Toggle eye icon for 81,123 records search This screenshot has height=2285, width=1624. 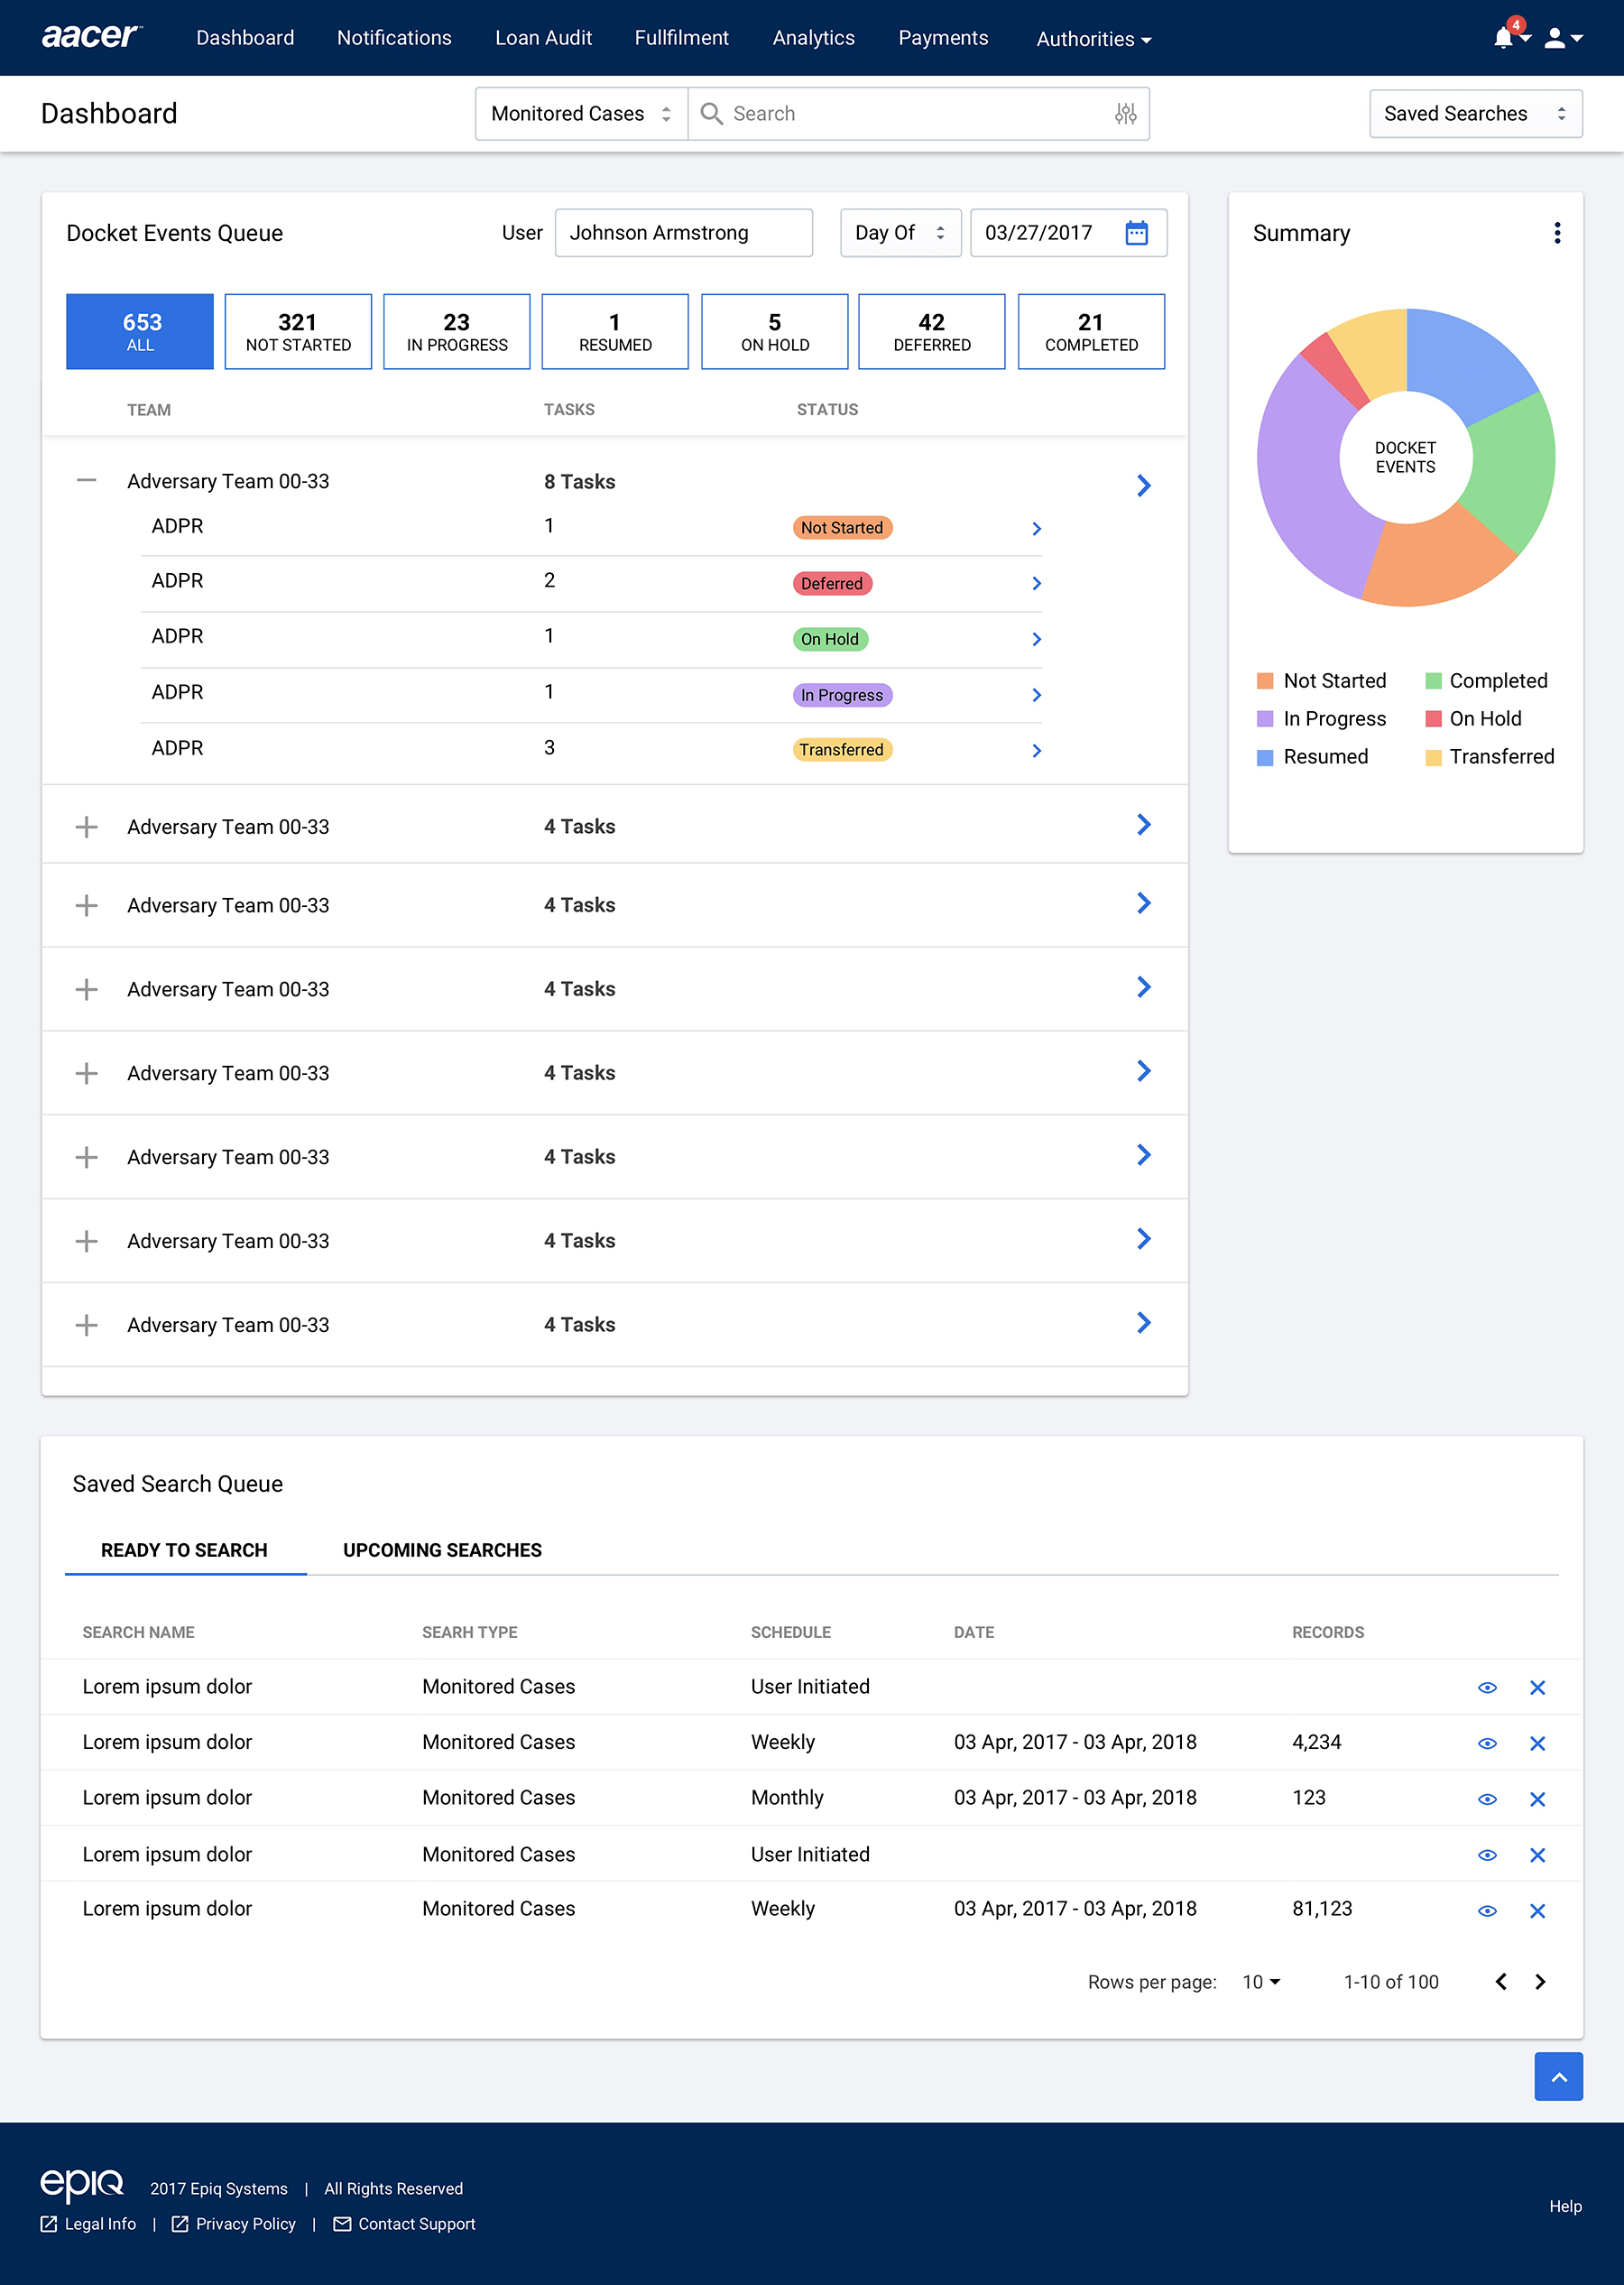click(1487, 1910)
